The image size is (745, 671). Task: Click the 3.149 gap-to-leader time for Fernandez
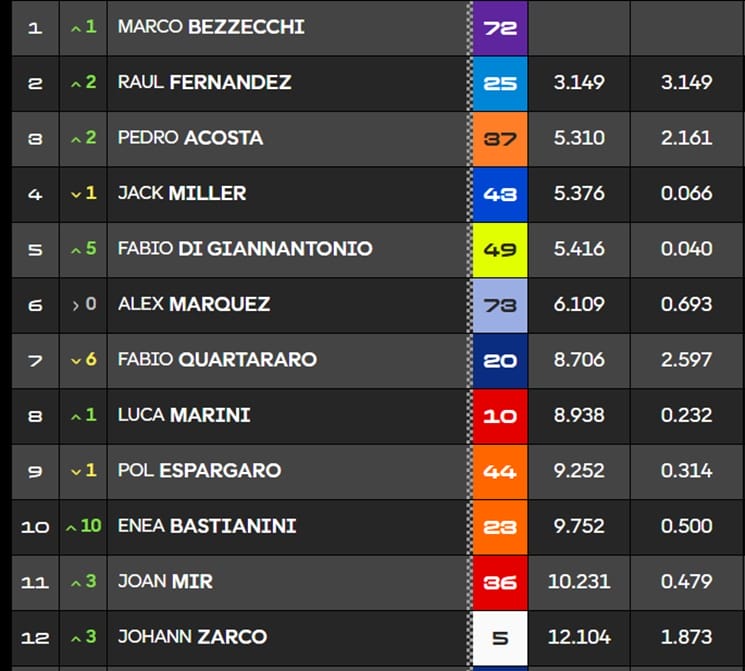(x=579, y=82)
